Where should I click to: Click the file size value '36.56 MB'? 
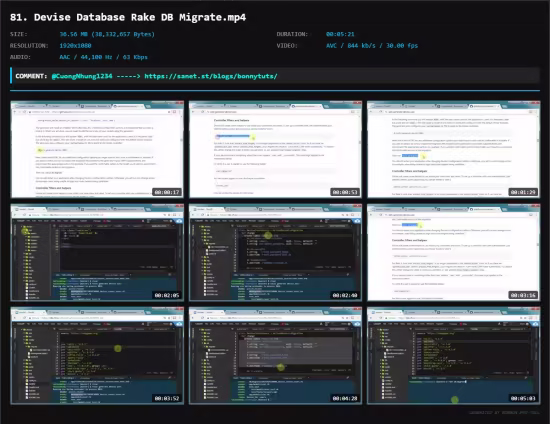coord(73,34)
